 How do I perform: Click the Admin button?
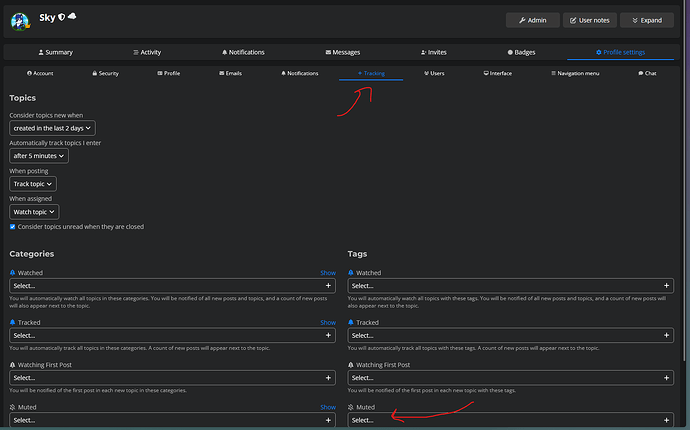pos(532,20)
